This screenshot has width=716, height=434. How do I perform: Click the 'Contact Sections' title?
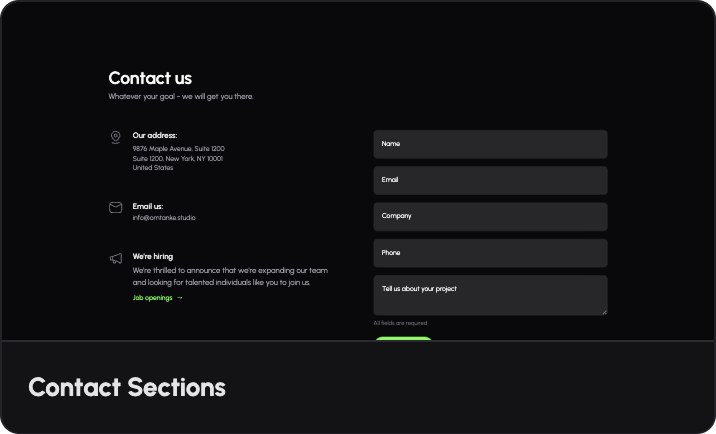127,387
